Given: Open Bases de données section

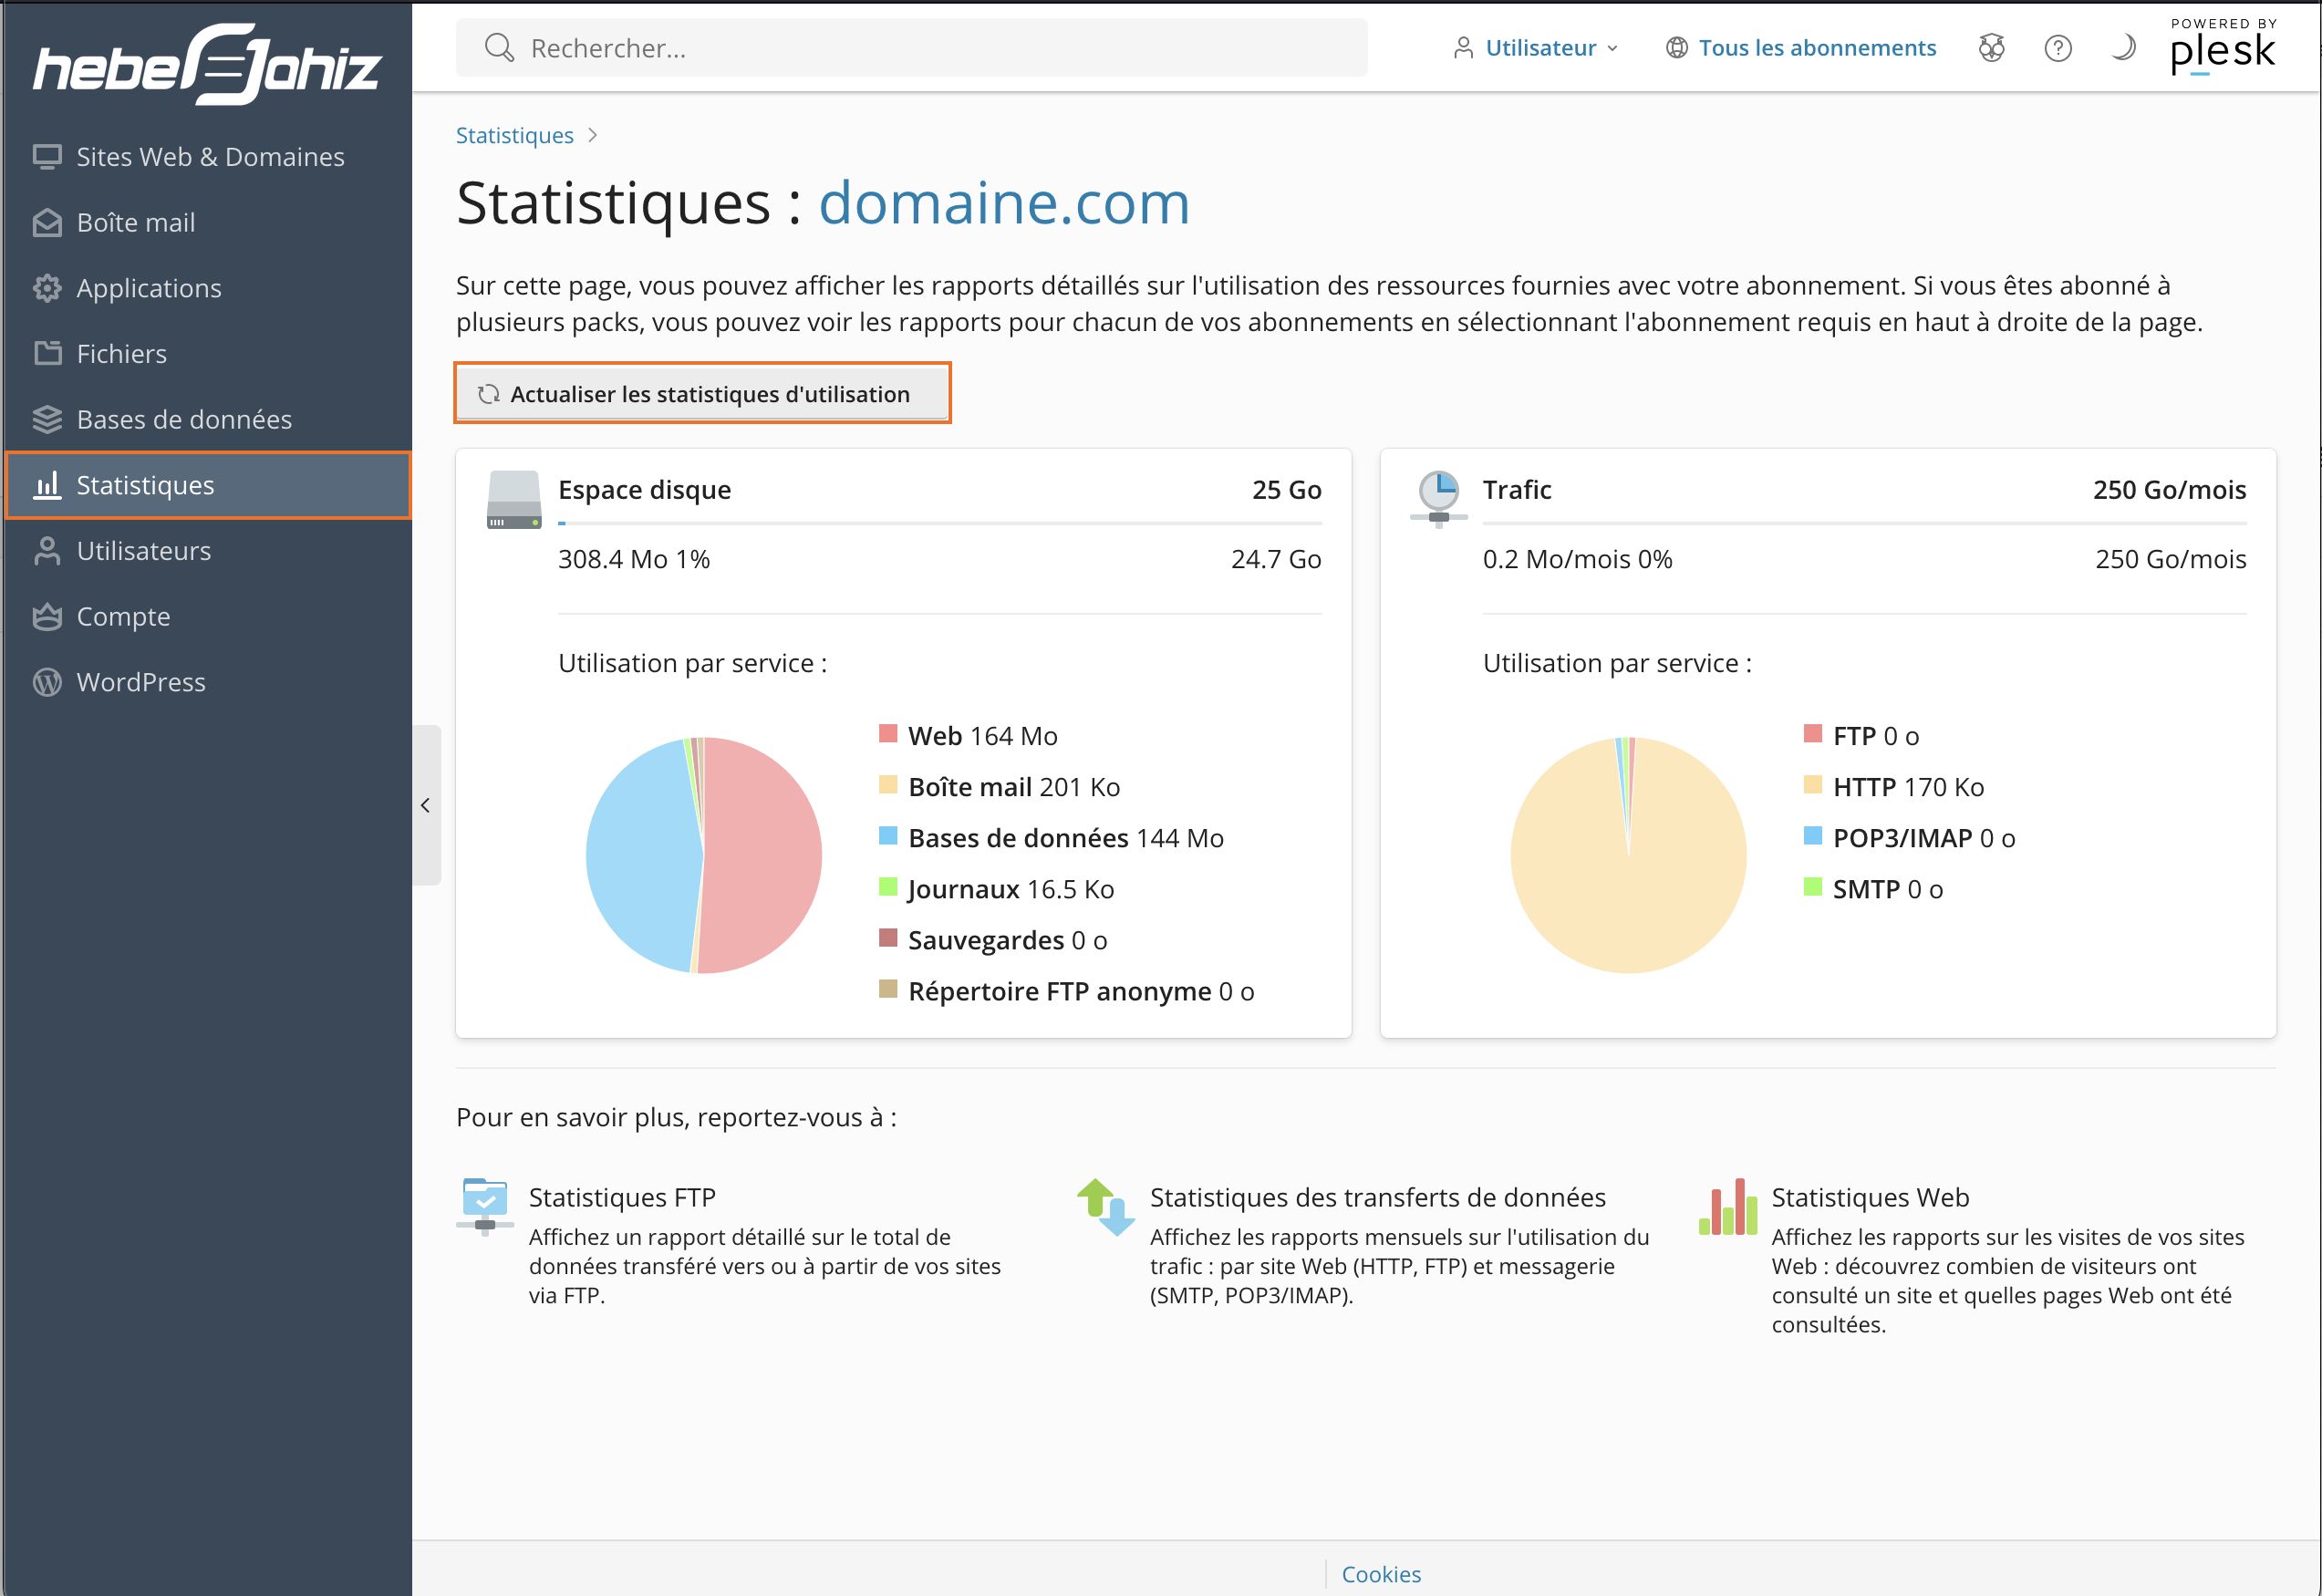Looking at the screenshot, I should point(208,419).
